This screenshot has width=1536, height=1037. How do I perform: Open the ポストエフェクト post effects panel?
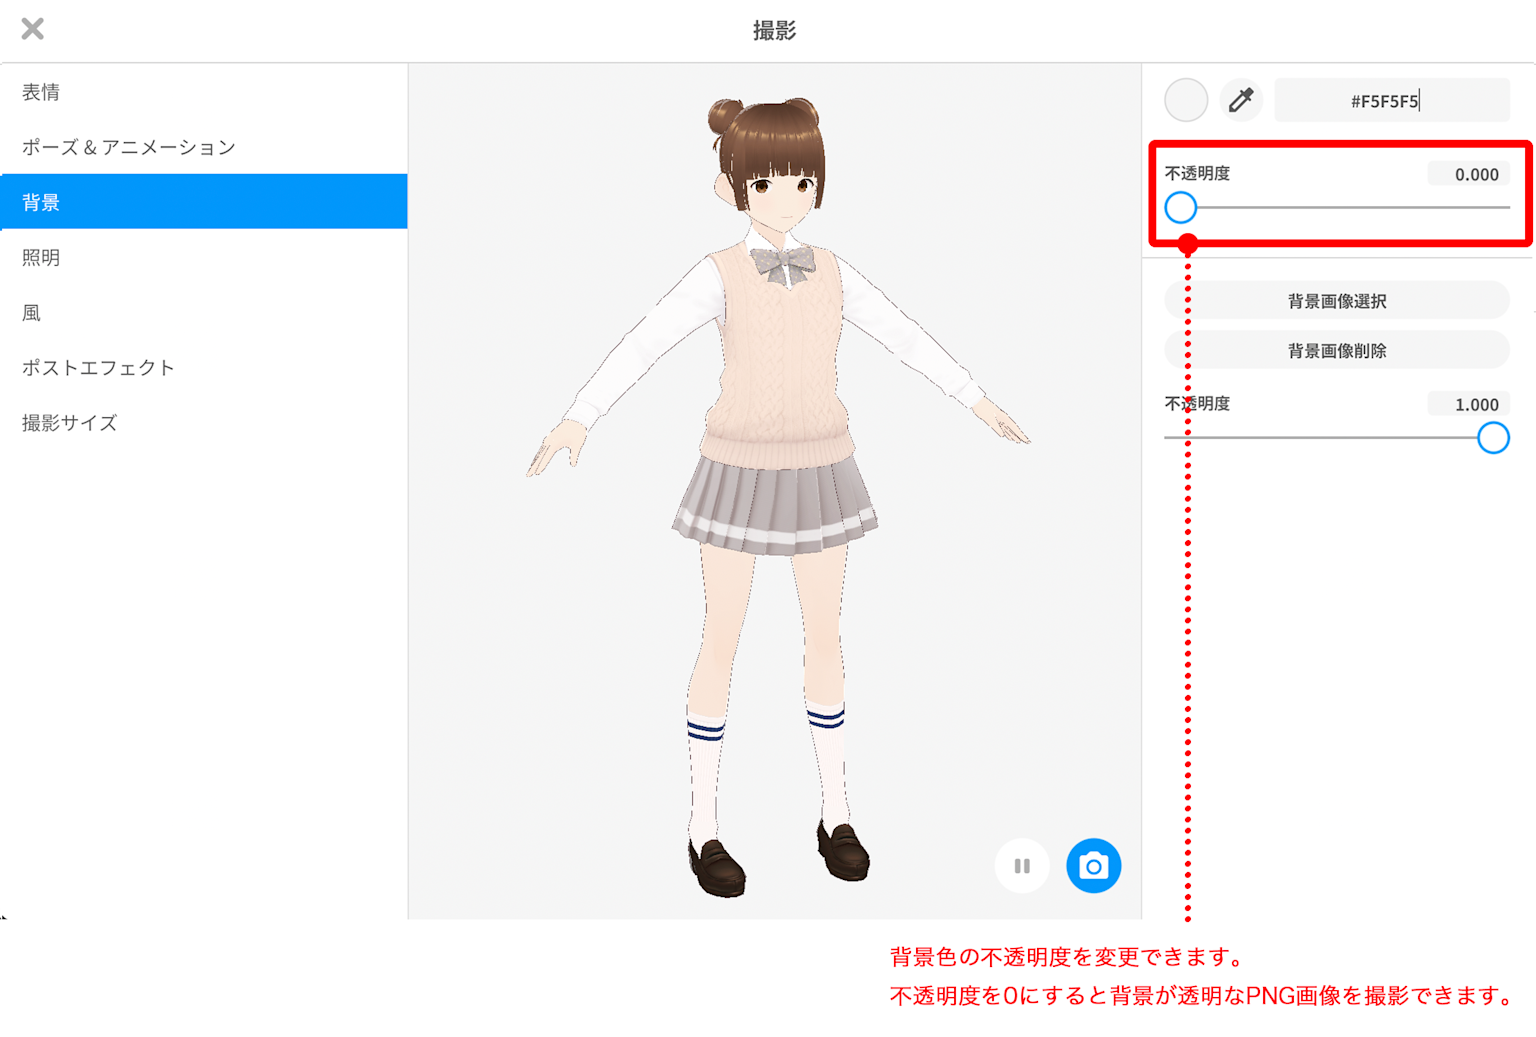click(x=98, y=367)
